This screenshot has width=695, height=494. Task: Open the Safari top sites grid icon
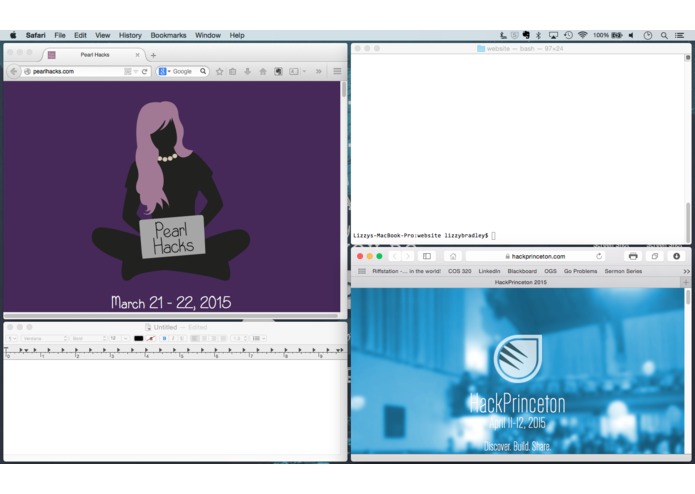[362, 271]
